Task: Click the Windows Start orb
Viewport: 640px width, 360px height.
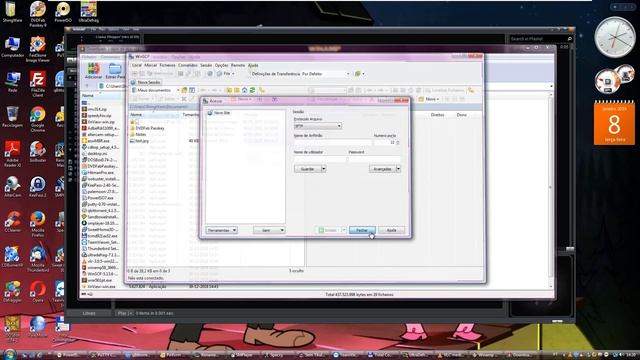Action: coord(9,354)
